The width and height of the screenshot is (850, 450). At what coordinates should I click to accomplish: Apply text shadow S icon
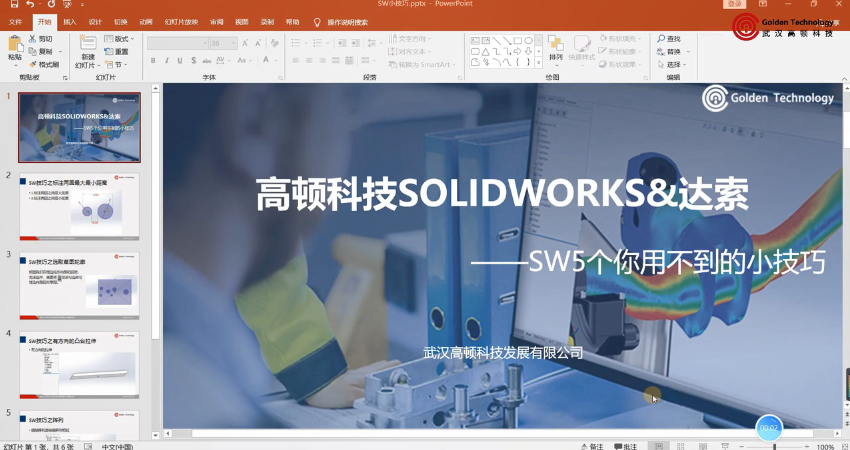(x=194, y=60)
